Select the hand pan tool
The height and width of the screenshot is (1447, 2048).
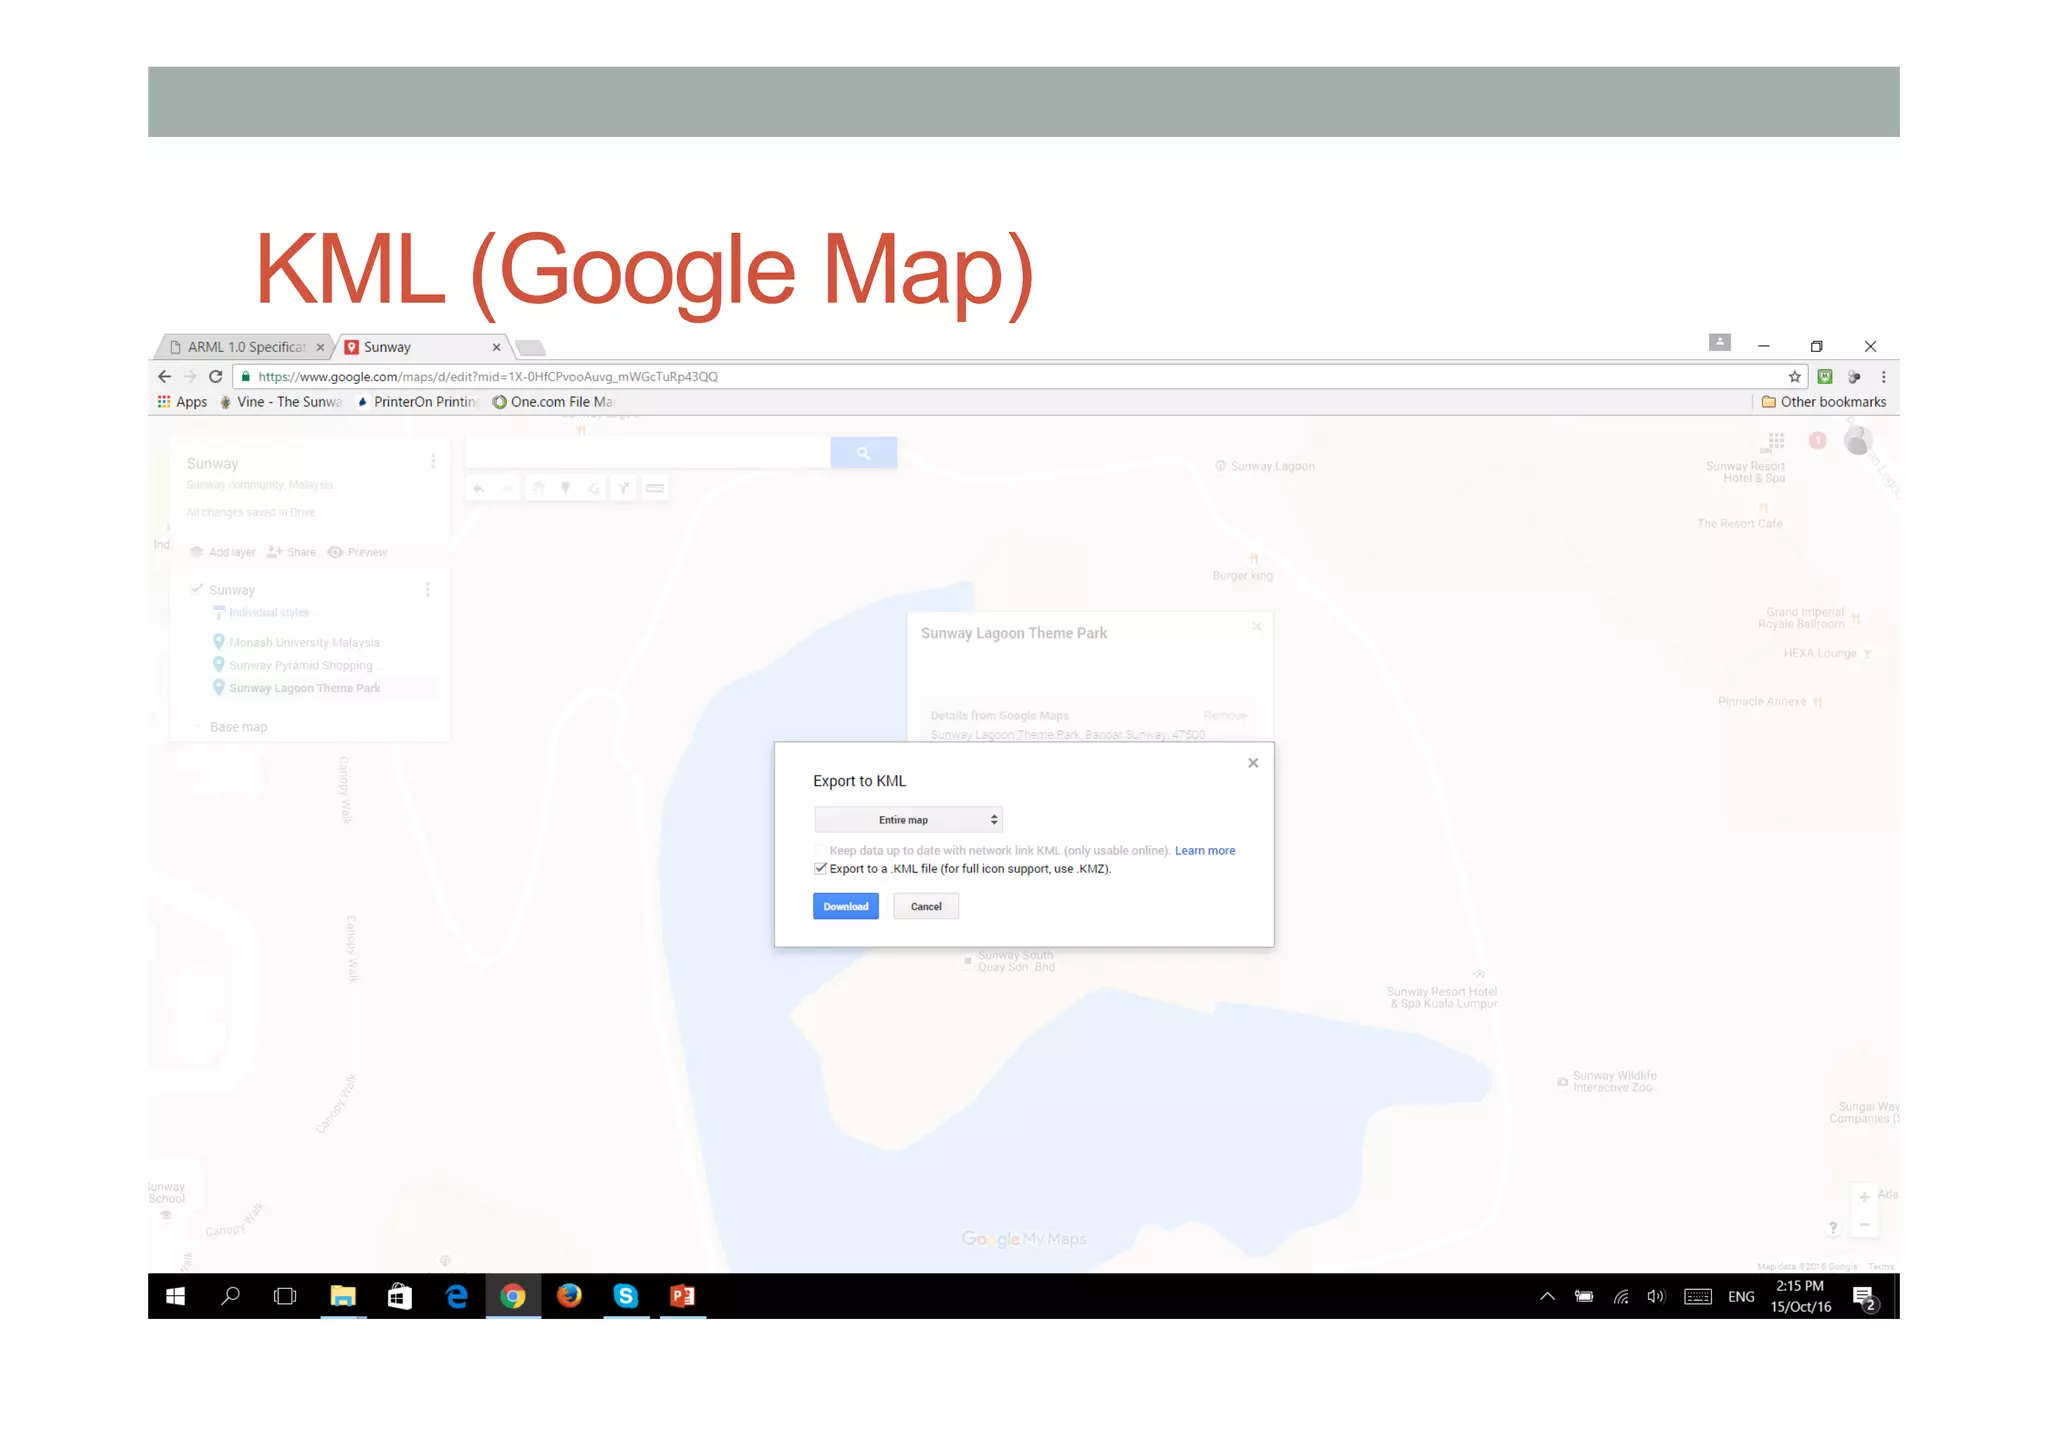click(538, 488)
